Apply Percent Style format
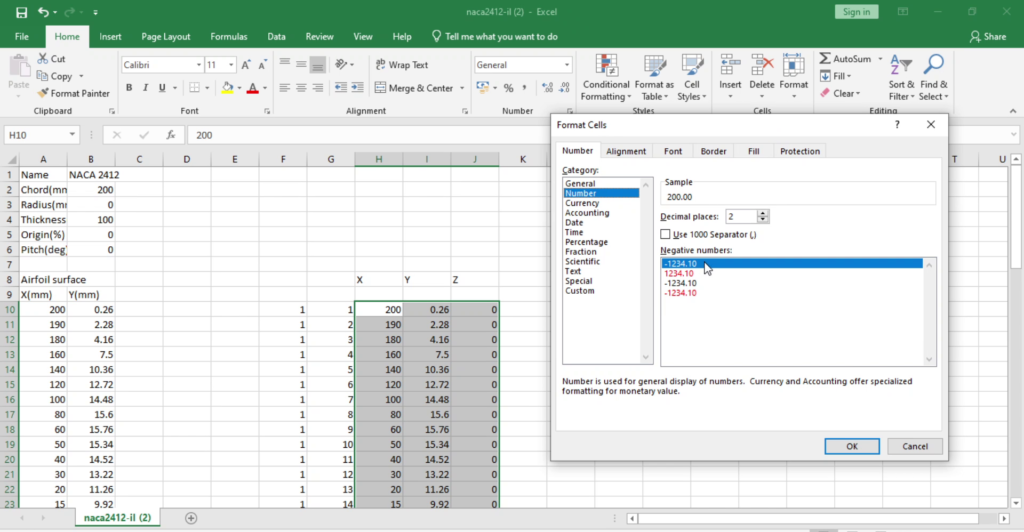Viewport: 1024px width, 532px height. [508, 87]
